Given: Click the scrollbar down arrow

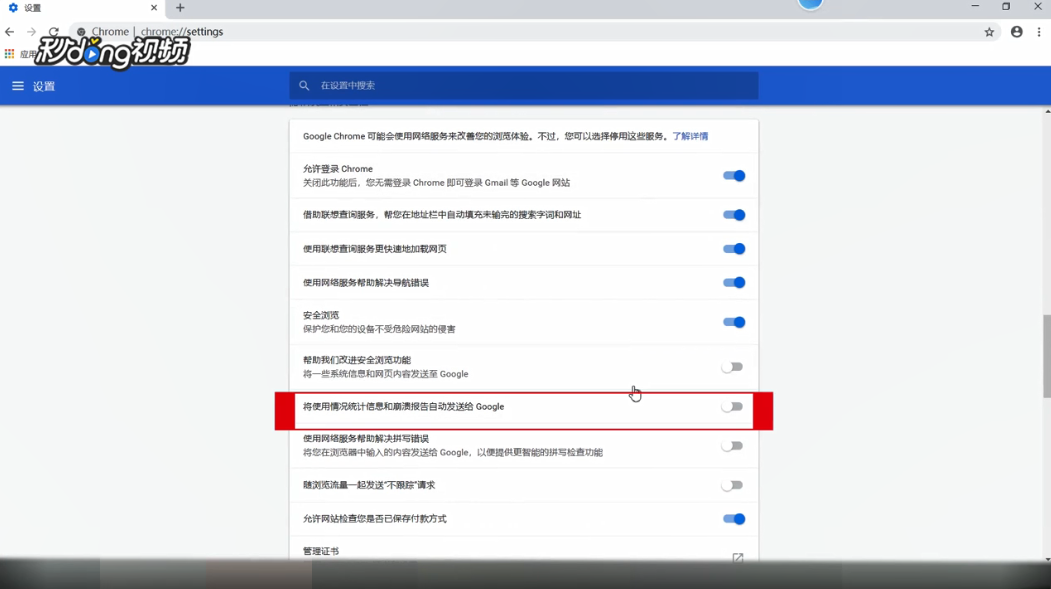Looking at the screenshot, I should (1047, 559).
